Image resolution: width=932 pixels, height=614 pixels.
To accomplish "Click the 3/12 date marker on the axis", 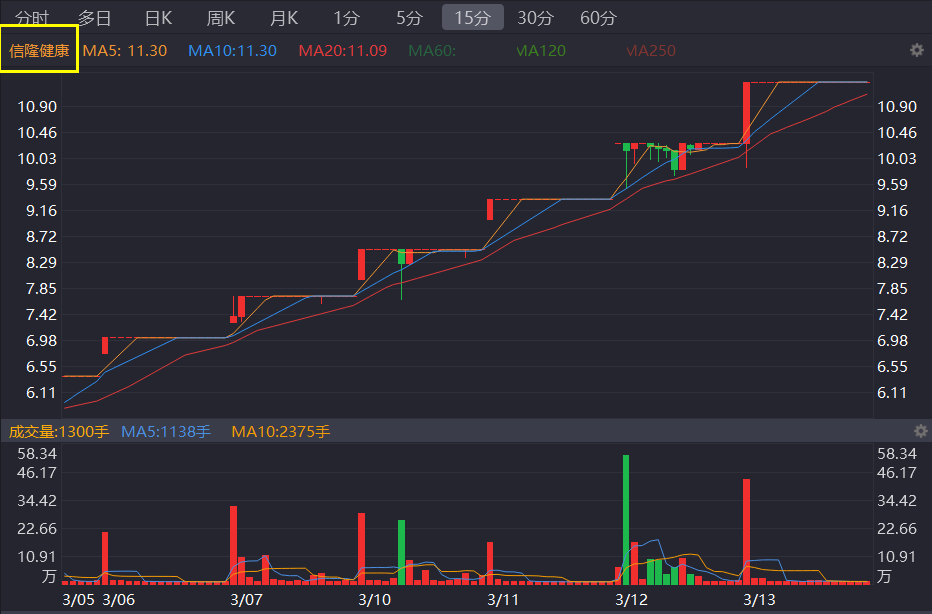I will click(x=631, y=600).
